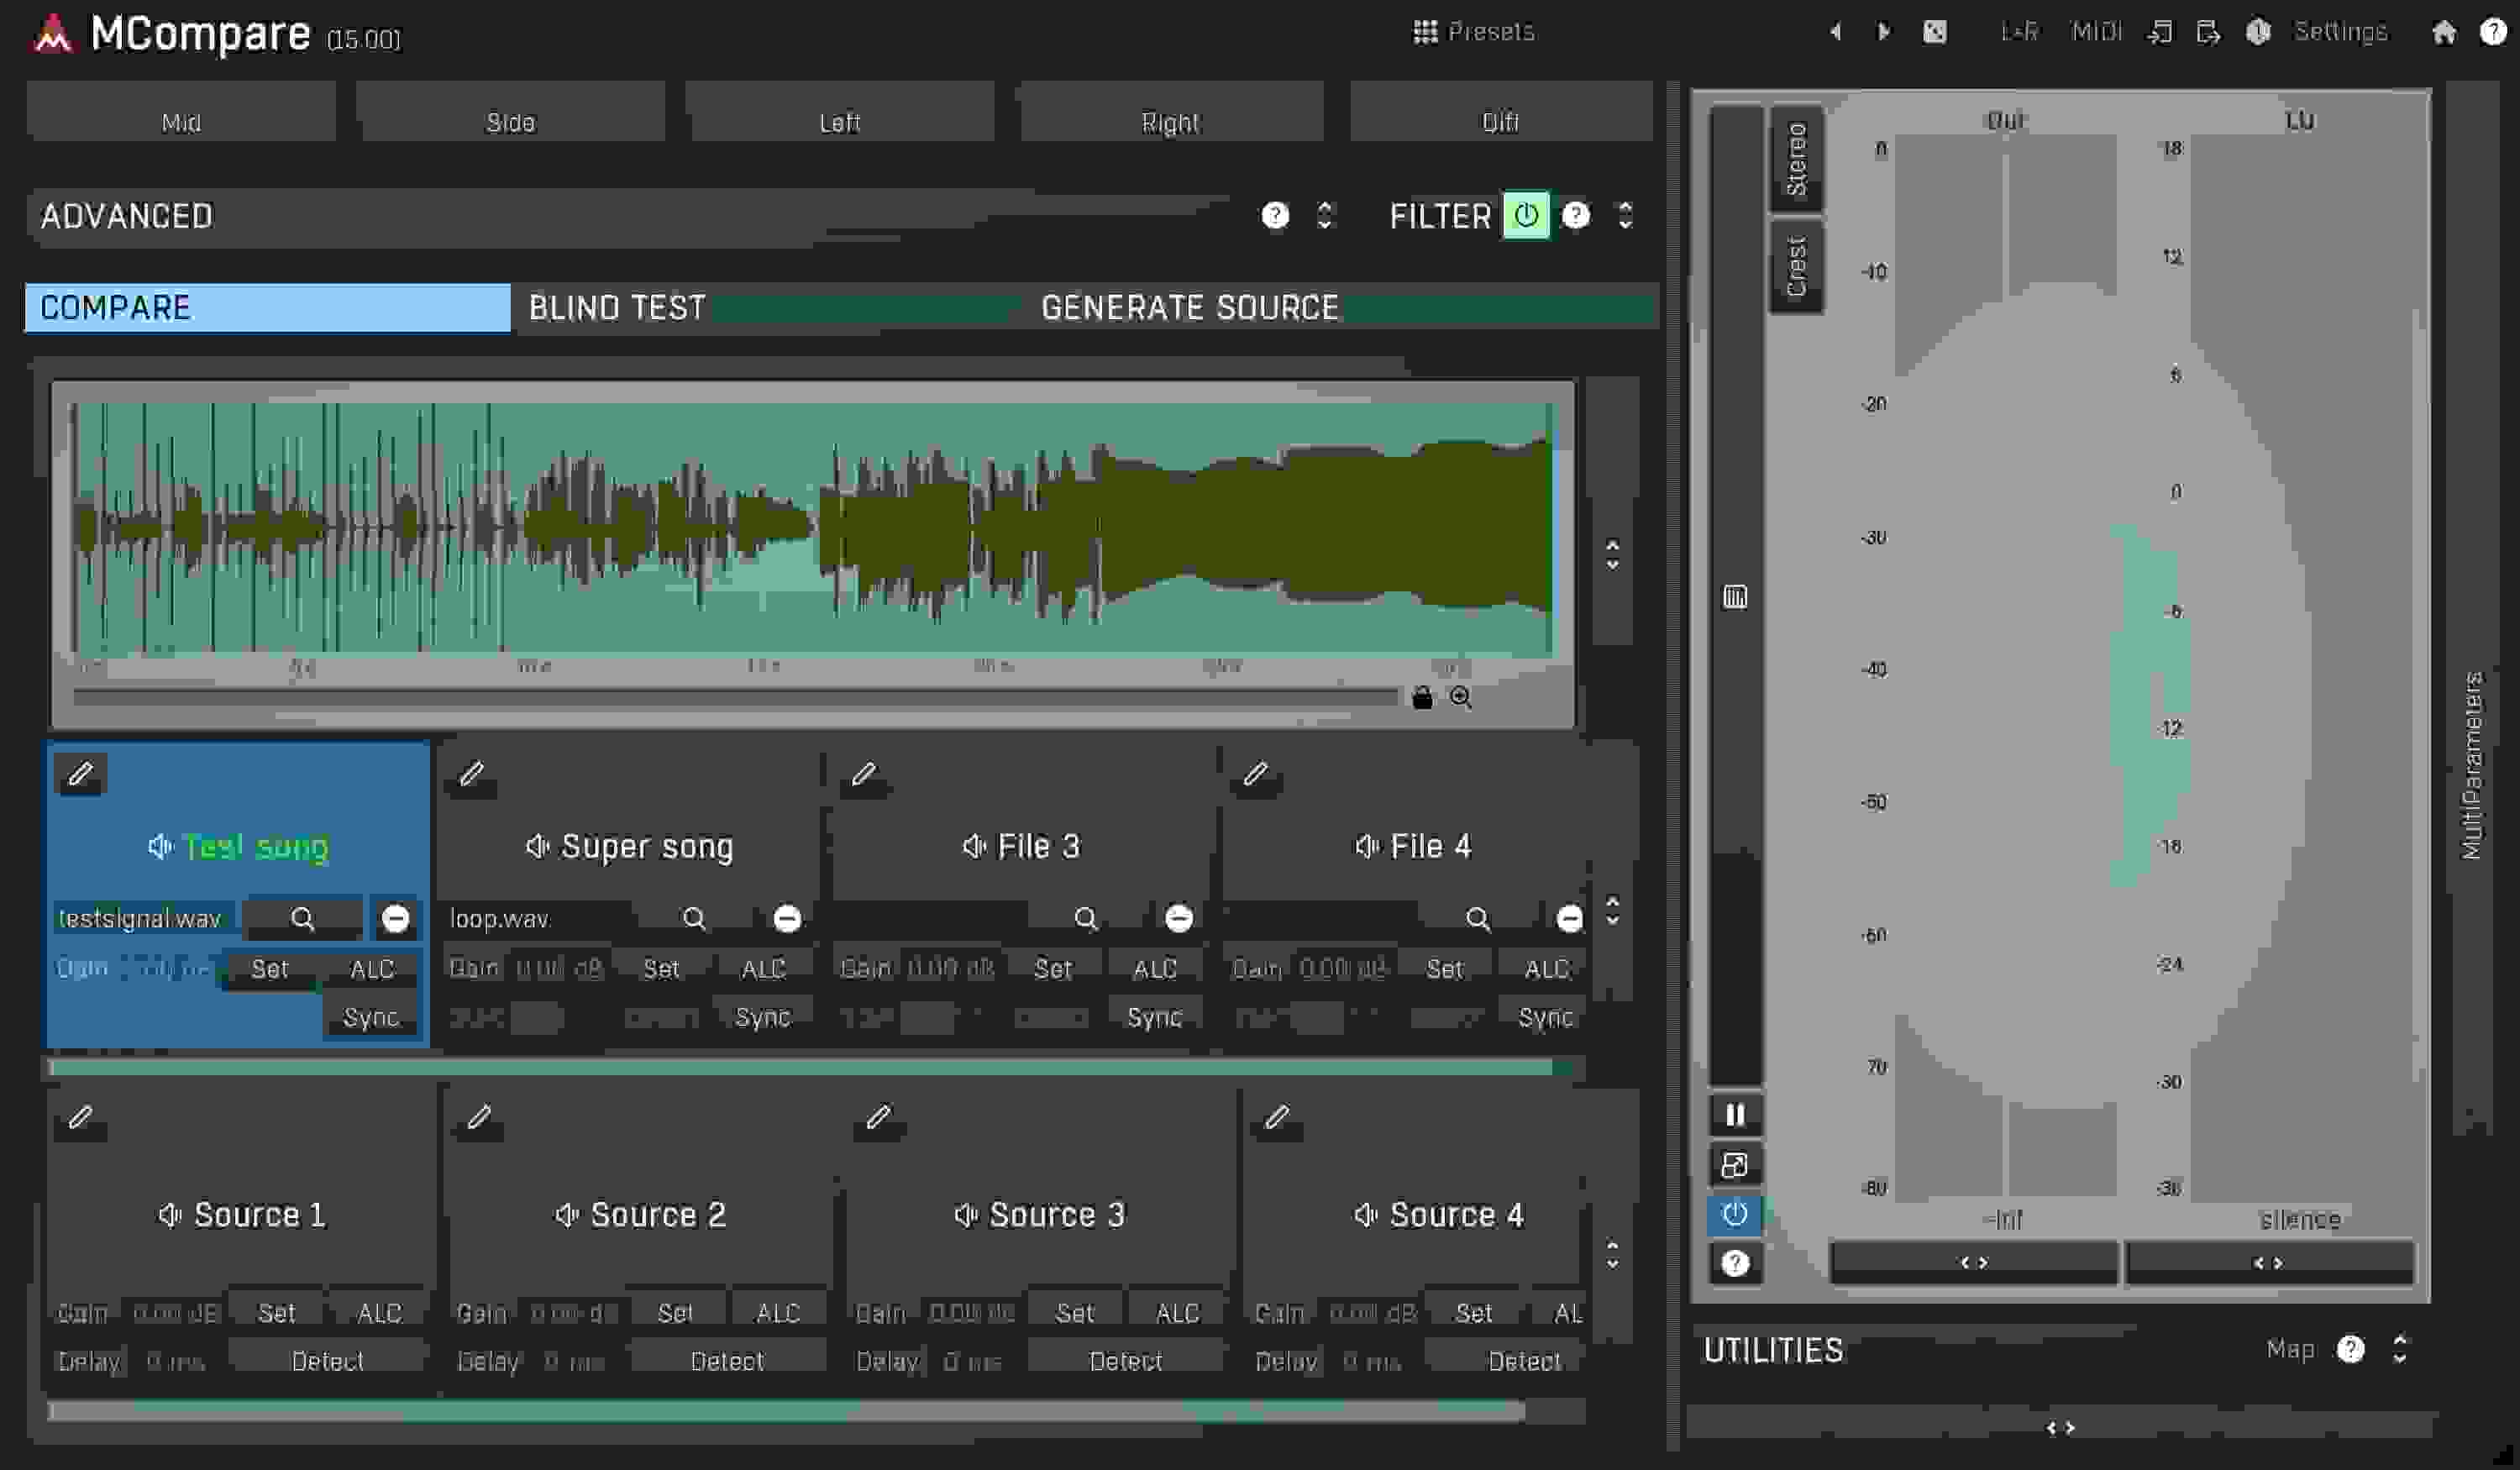Expand the chevron beside the ADVANCED help icon

tap(1325, 215)
